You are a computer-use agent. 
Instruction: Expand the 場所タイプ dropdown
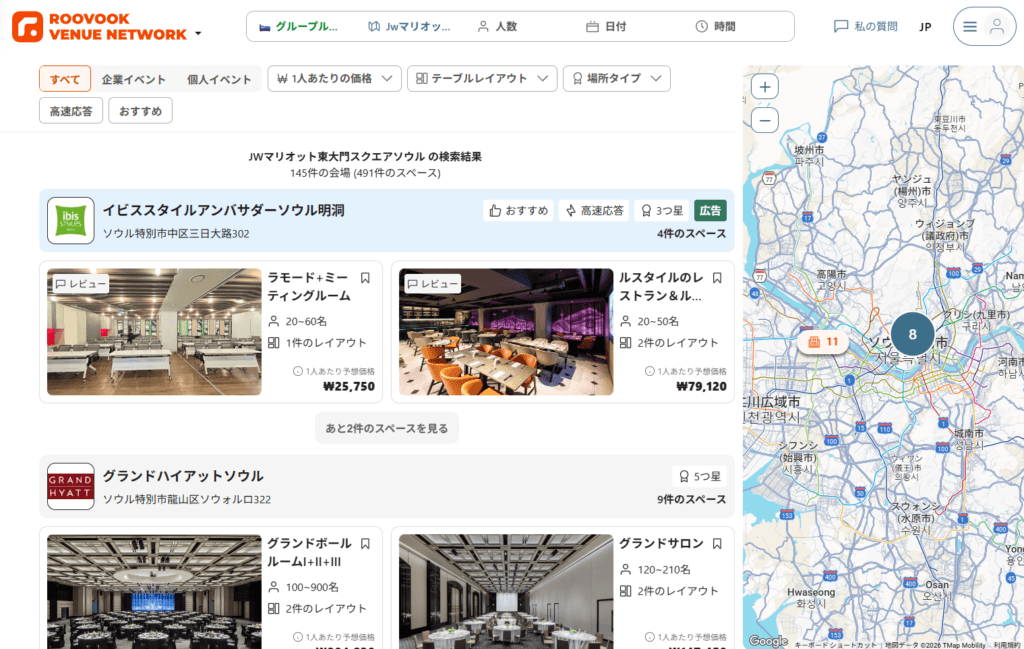pyautogui.click(x=616, y=78)
